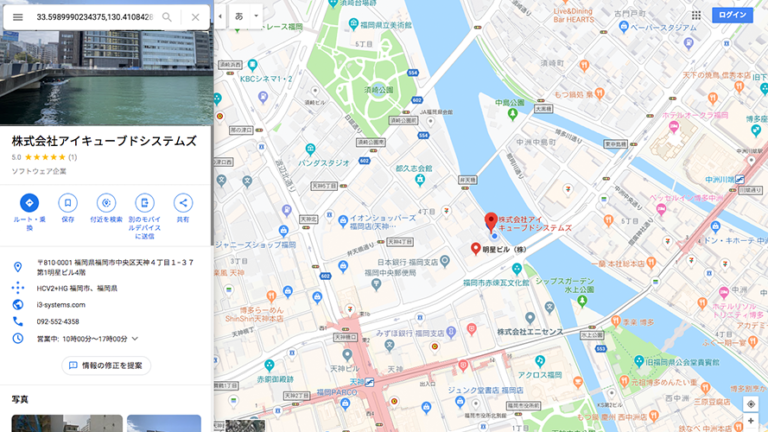Viewport: 768px width, 432px height.
Task: Click the 博多らーめん ShinShin restaurant marker
Action: (x=271, y=296)
